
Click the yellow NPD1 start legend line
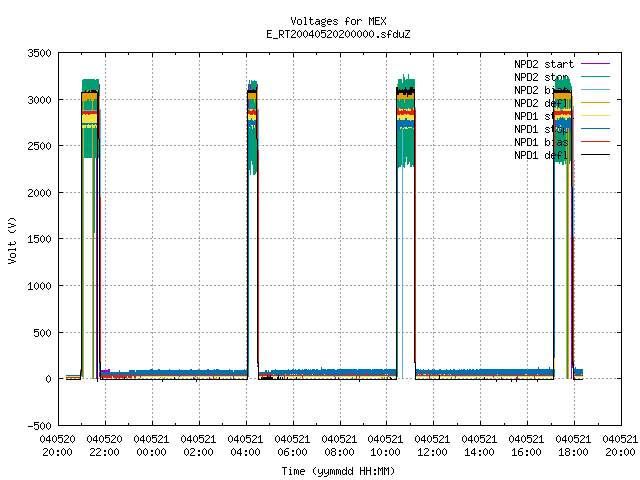click(x=595, y=116)
